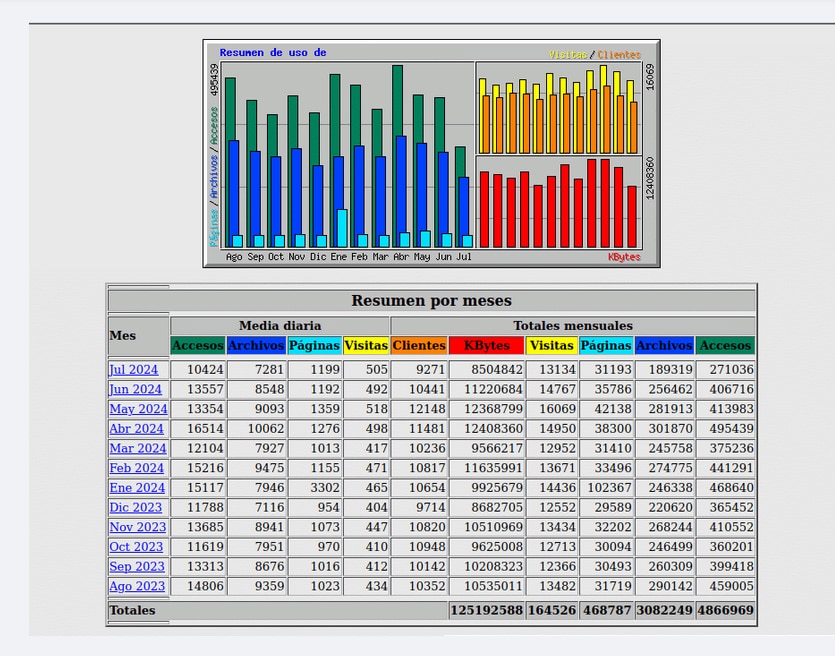Open the Oct 2023 link
Viewport: 835px width, 656px height.
click(x=136, y=547)
